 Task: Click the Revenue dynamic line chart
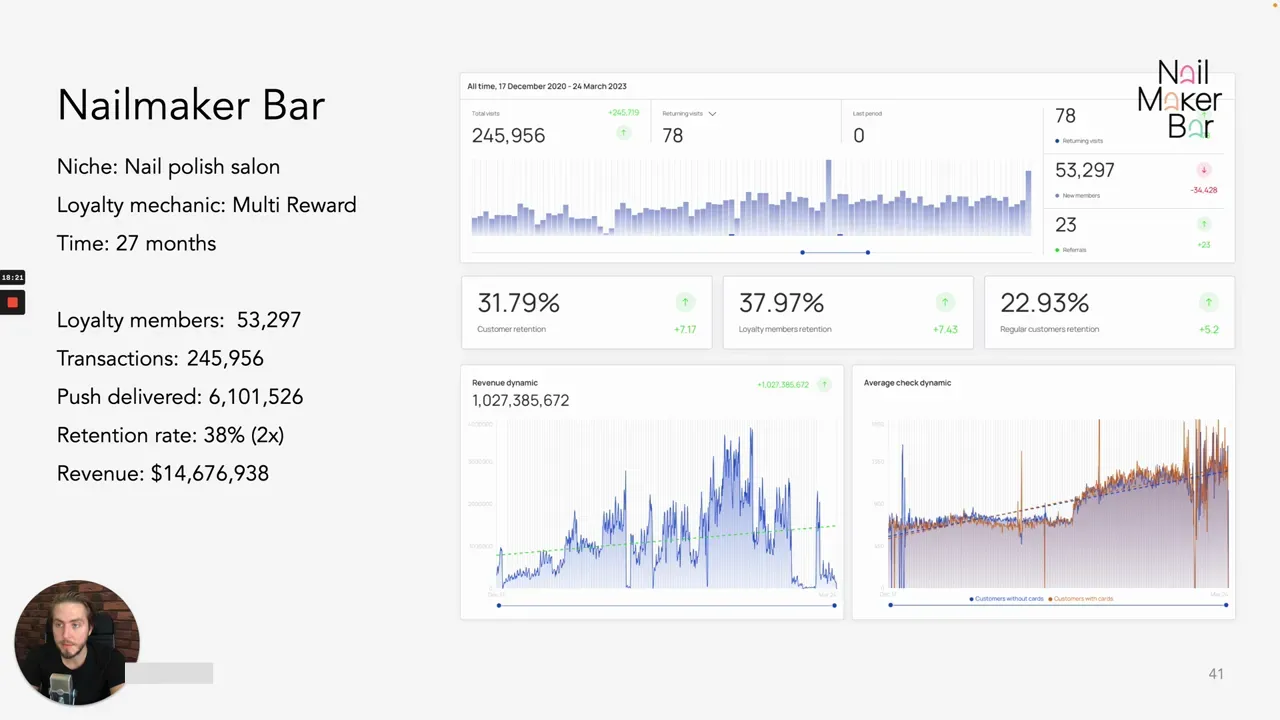pos(667,506)
